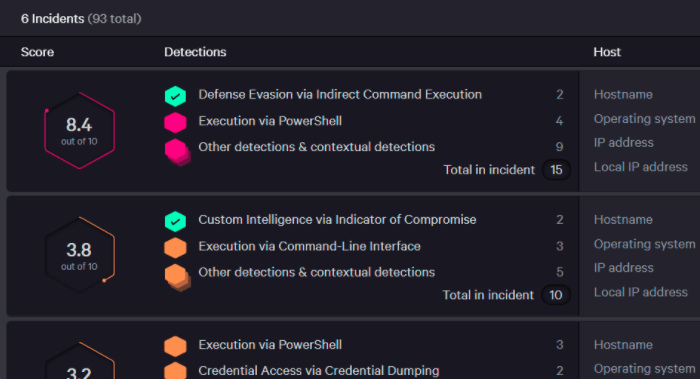Click the partially visible 3.2 score hexagon
The image size is (700, 379).
tap(79, 361)
